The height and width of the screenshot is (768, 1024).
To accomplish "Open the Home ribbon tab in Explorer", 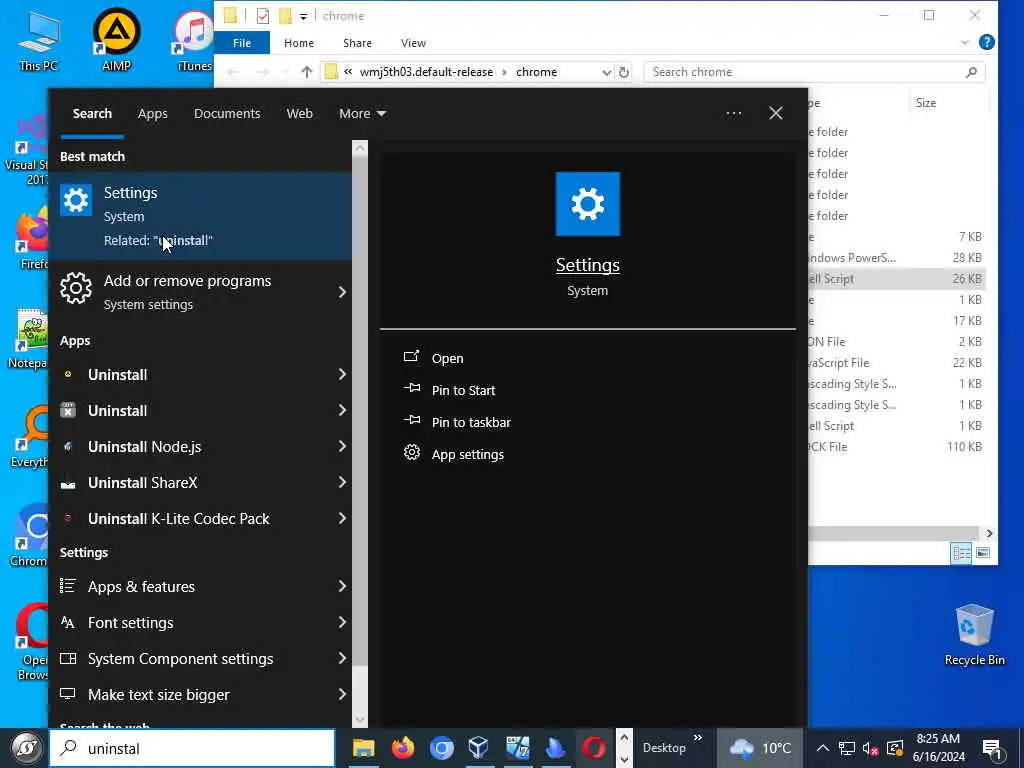I will click(x=298, y=42).
